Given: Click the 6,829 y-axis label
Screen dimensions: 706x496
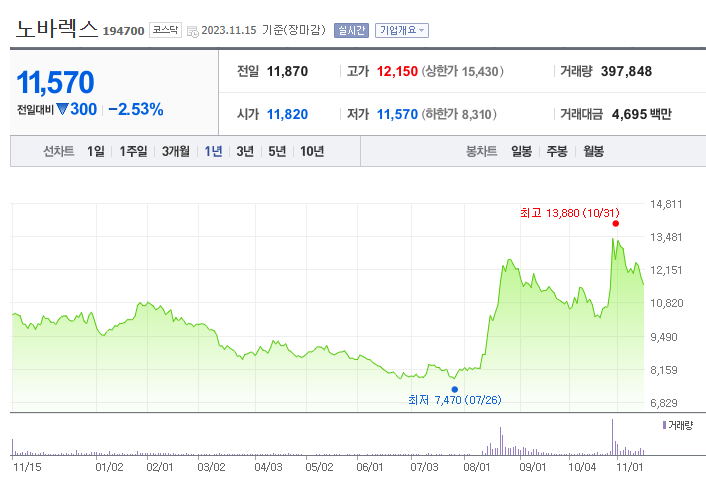Looking at the screenshot, I should (664, 403).
